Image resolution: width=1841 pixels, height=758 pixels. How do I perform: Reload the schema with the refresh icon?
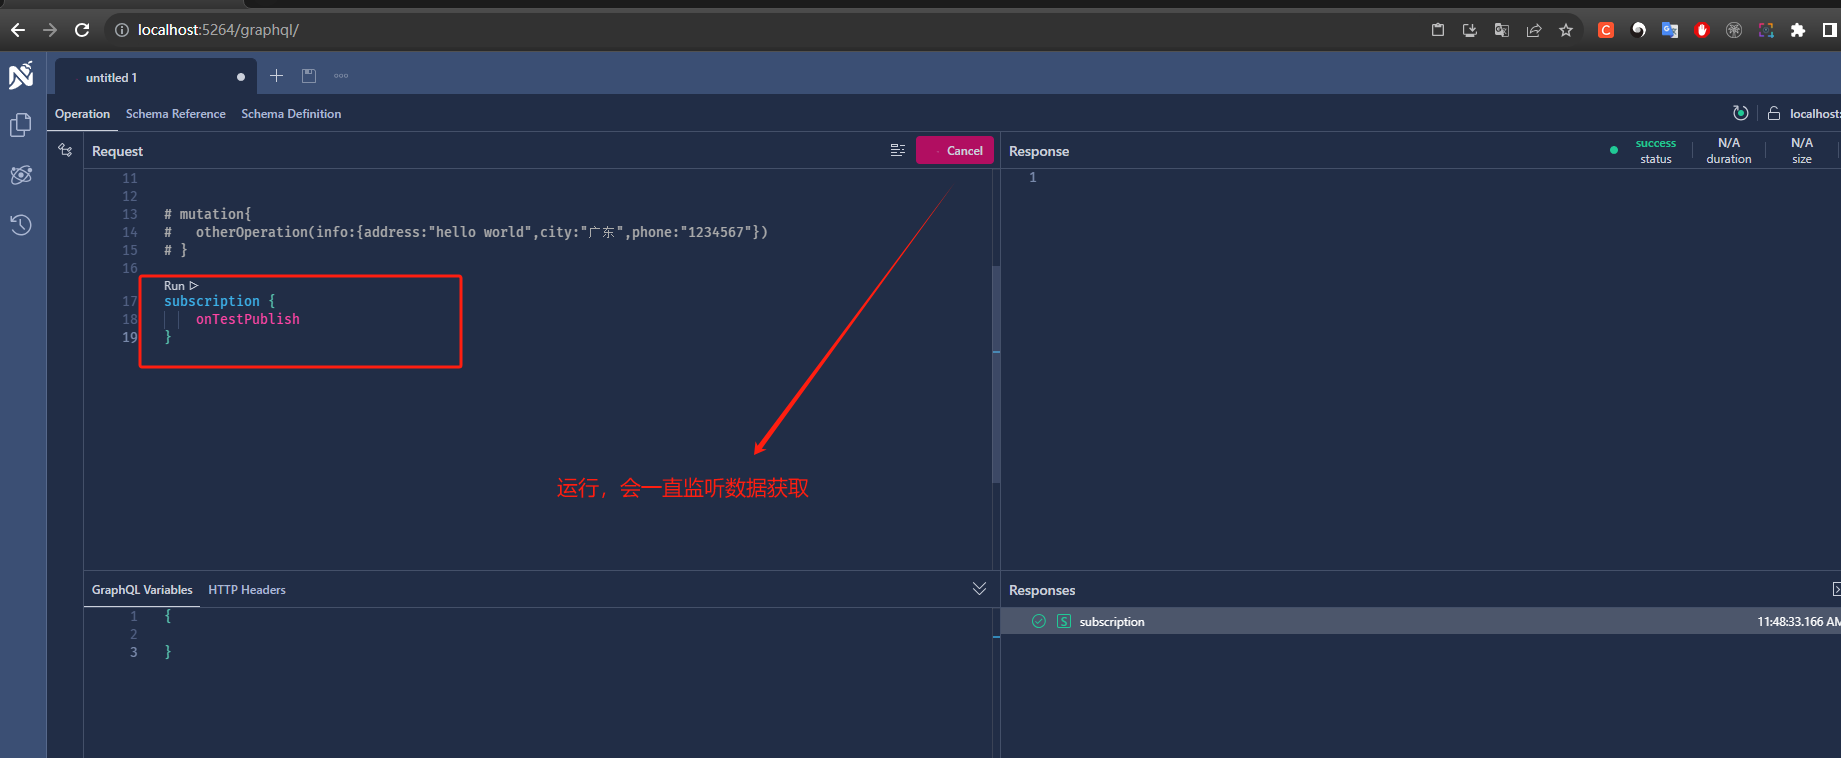click(1741, 113)
